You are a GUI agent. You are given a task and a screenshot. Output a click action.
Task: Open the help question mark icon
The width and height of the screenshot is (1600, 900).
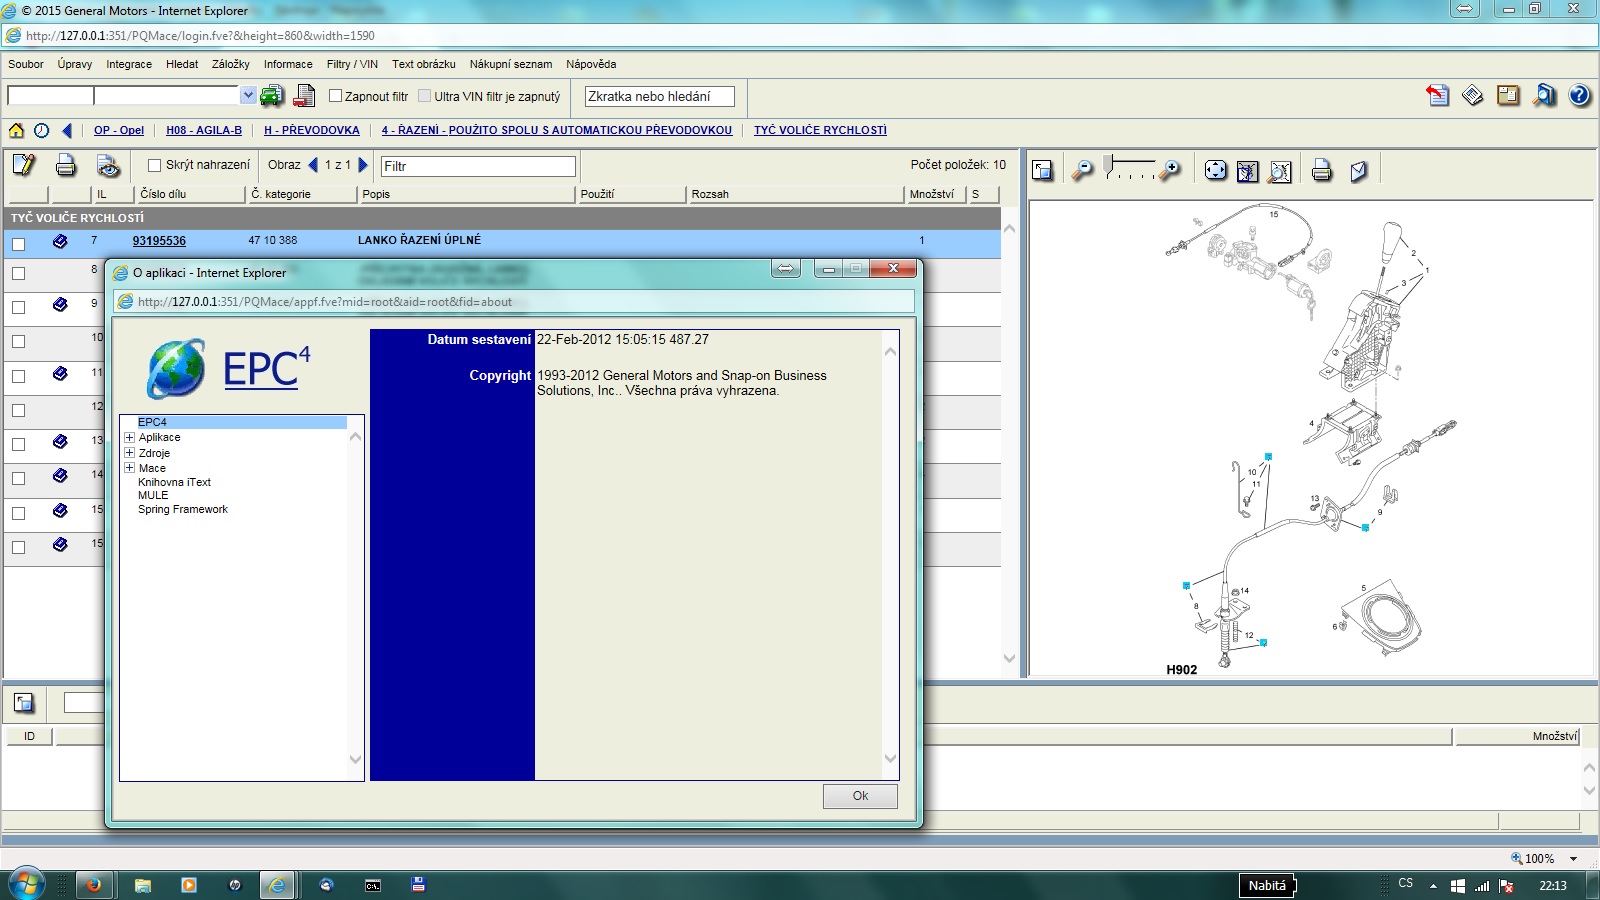point(1580,96)
